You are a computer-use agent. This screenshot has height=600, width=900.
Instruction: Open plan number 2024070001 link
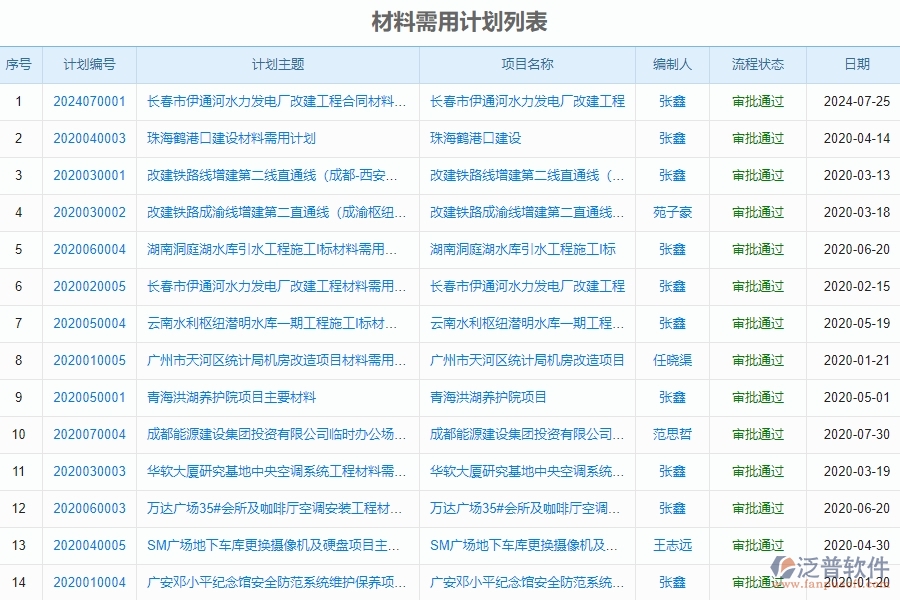coord(88,101)
